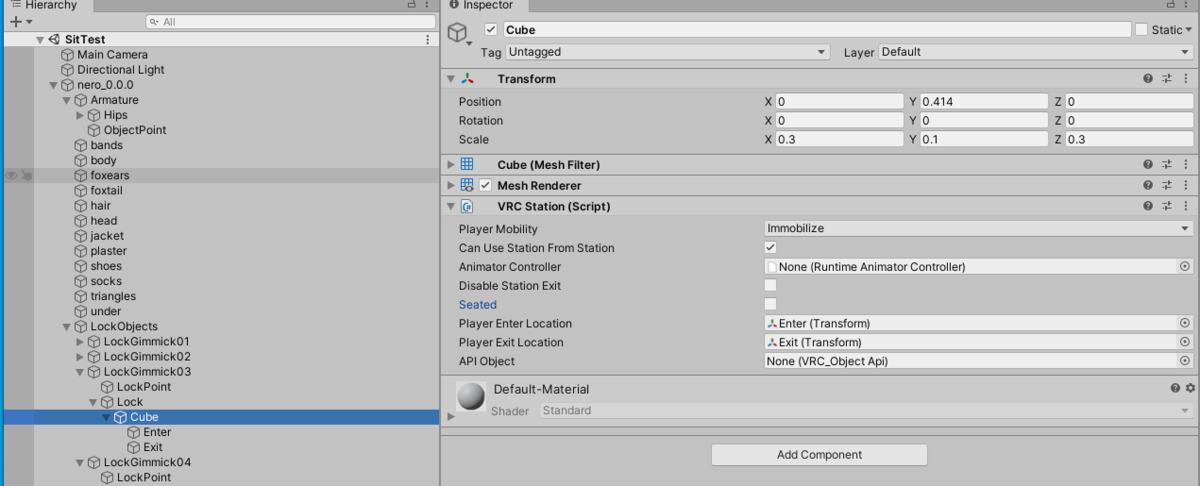The height and width of the screenshot is (486, 1200).
Task: Open VRC Station preset icon
Action: [x=1167, y=207]
